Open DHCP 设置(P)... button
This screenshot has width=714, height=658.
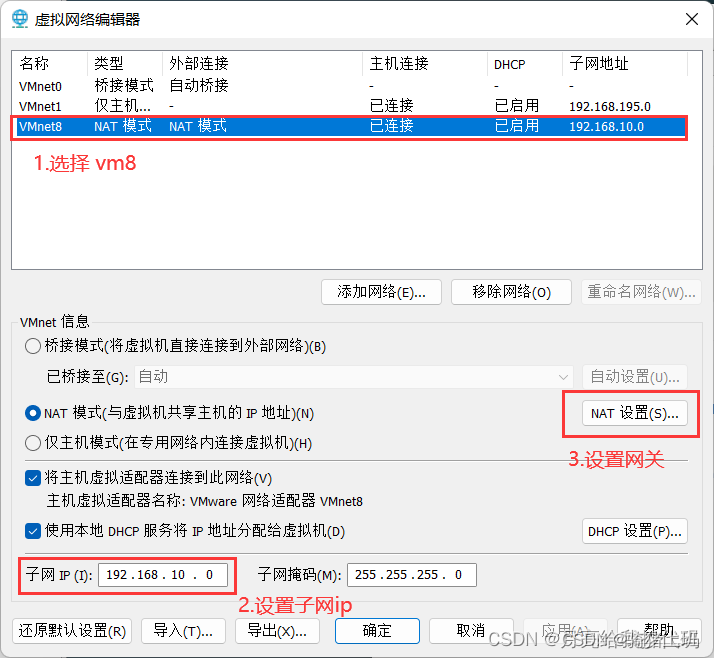coord(635,531)
